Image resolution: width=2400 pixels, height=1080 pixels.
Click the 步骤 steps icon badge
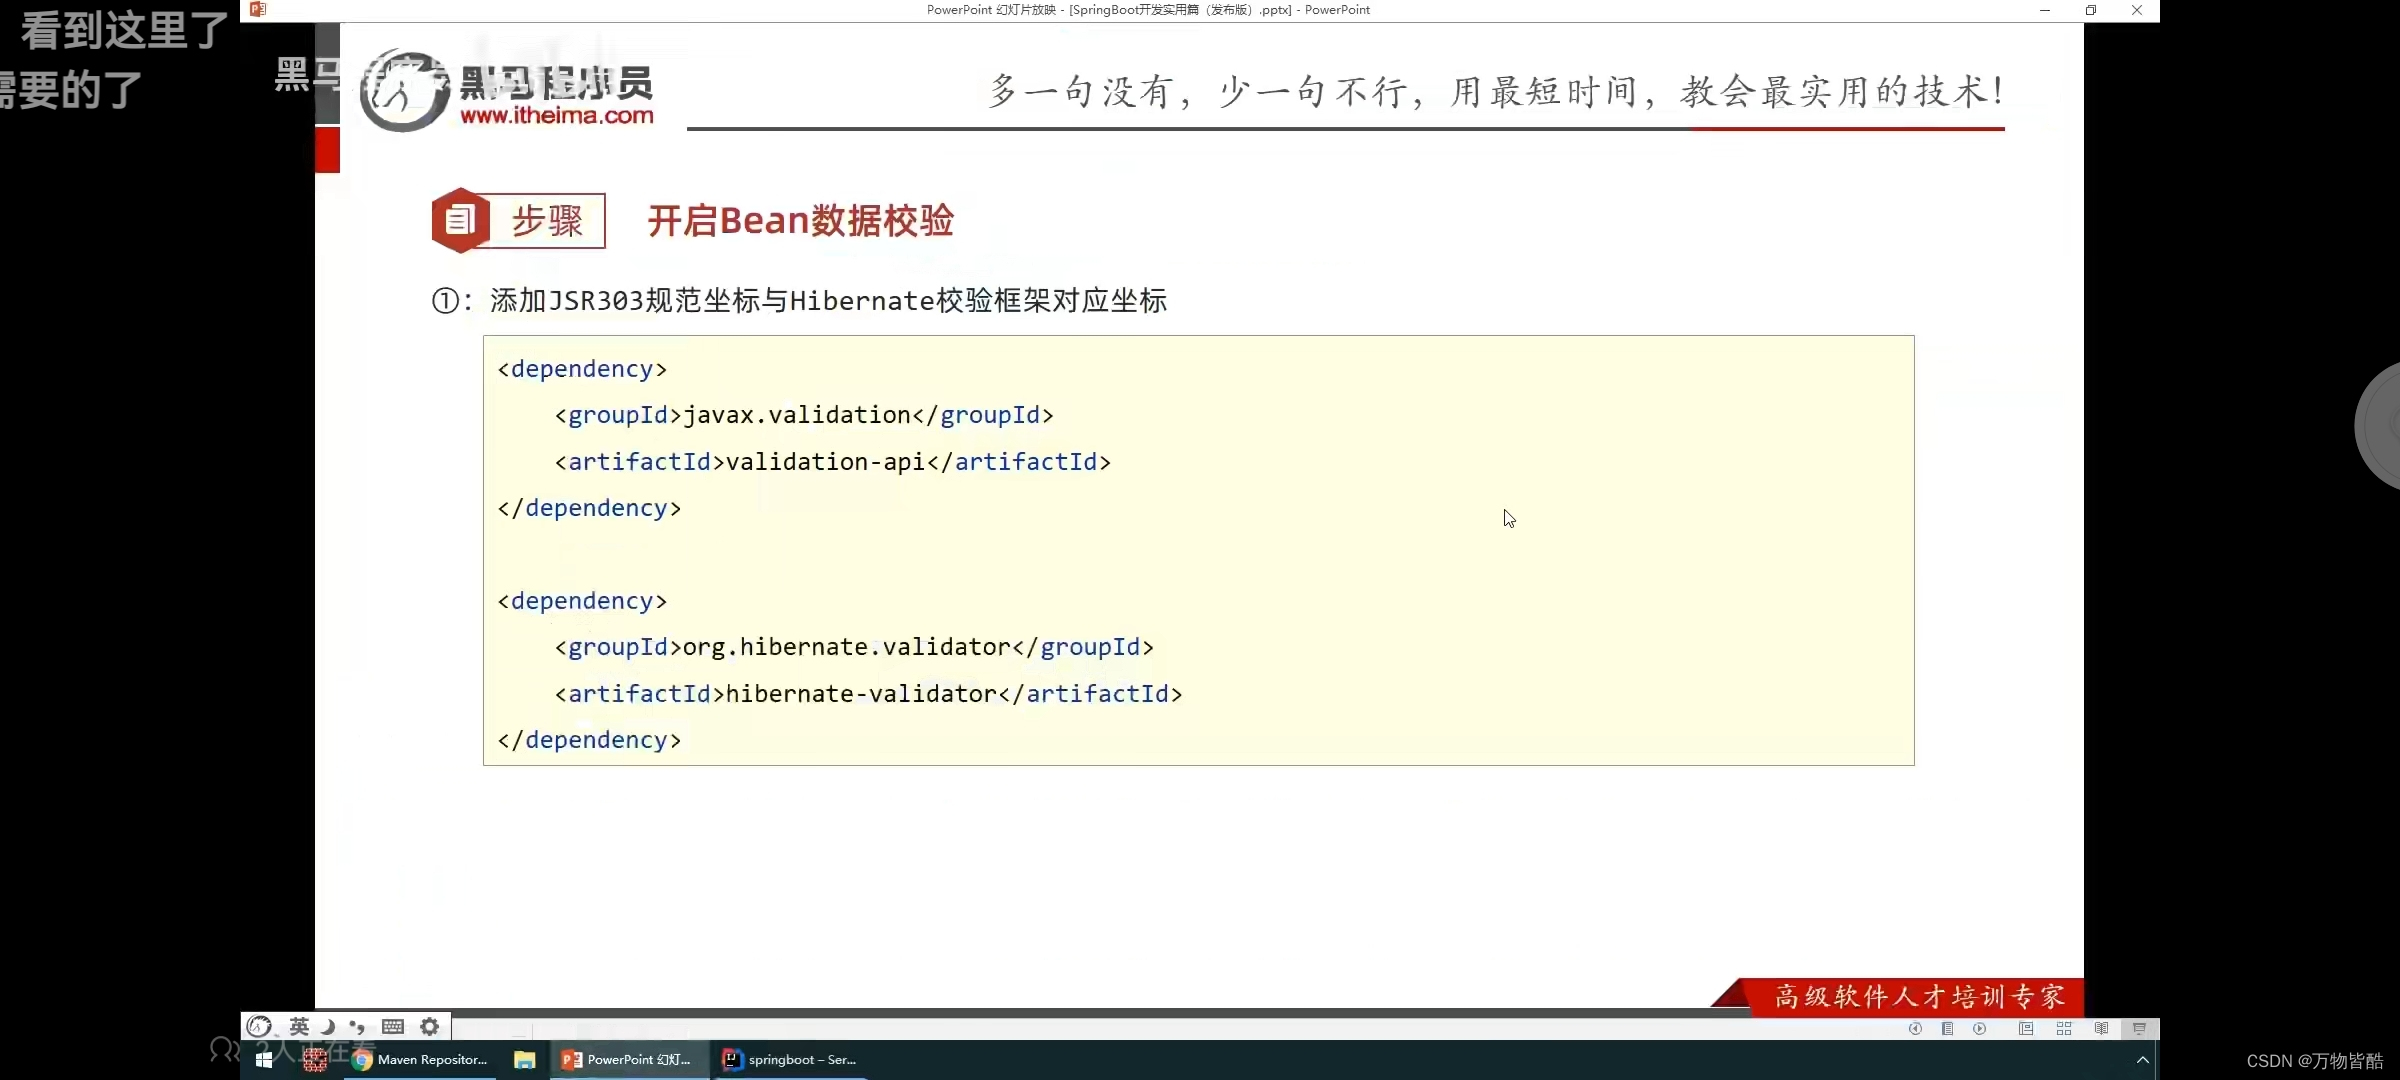click(x=518, y=220)
